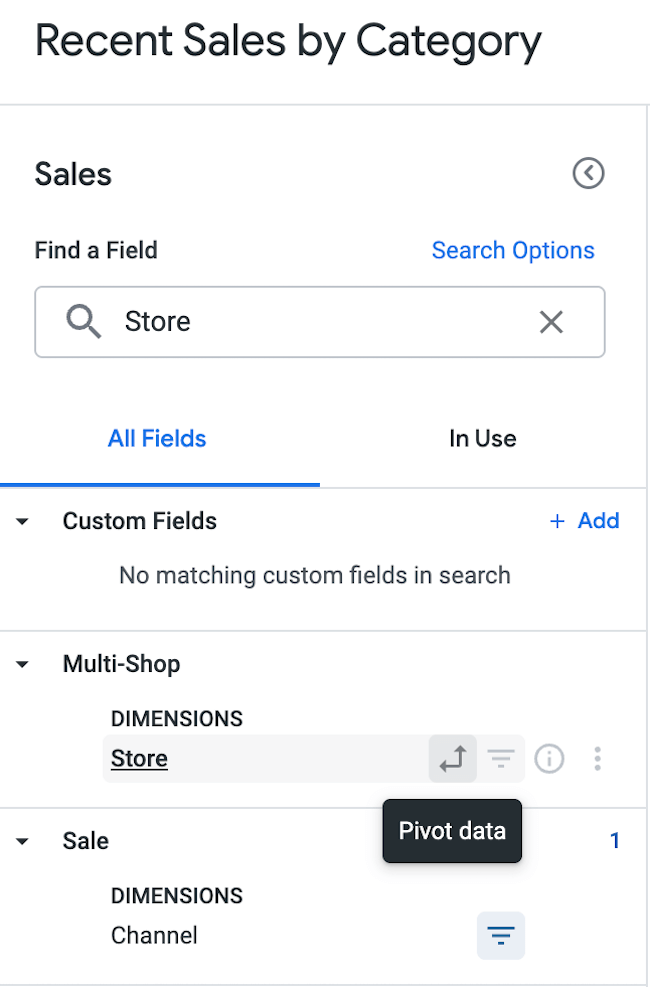The height and width of the screenshot is (987, 650).
Task: Select the Channel dimension name
Action: (x=154, y=935)
